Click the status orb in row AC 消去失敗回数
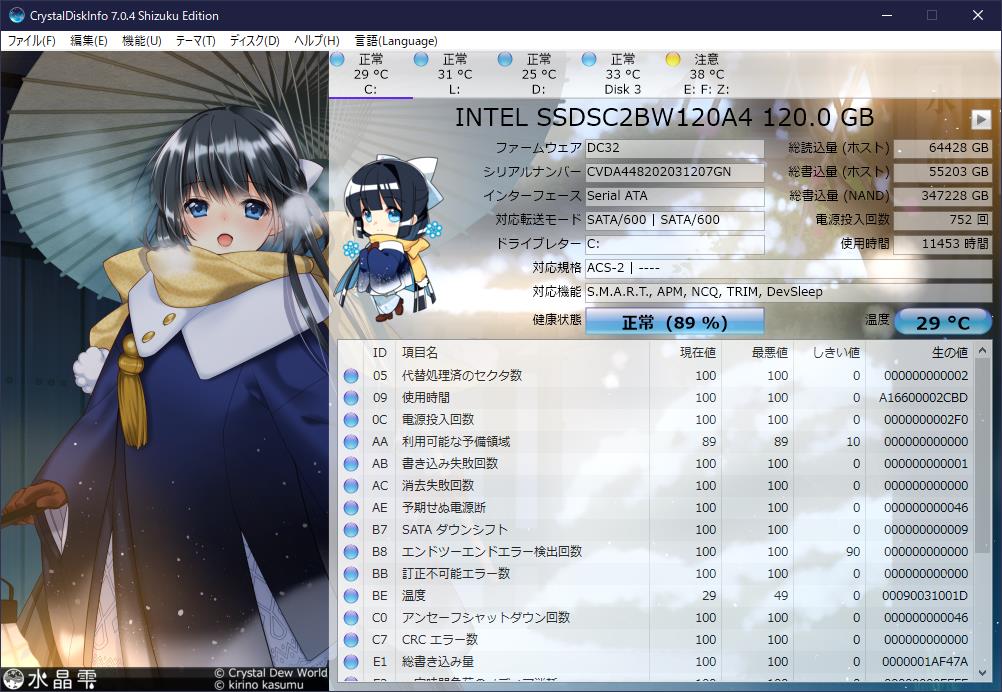The height and width of the screenshot is (692, 1002). click(x=351, y=486)
